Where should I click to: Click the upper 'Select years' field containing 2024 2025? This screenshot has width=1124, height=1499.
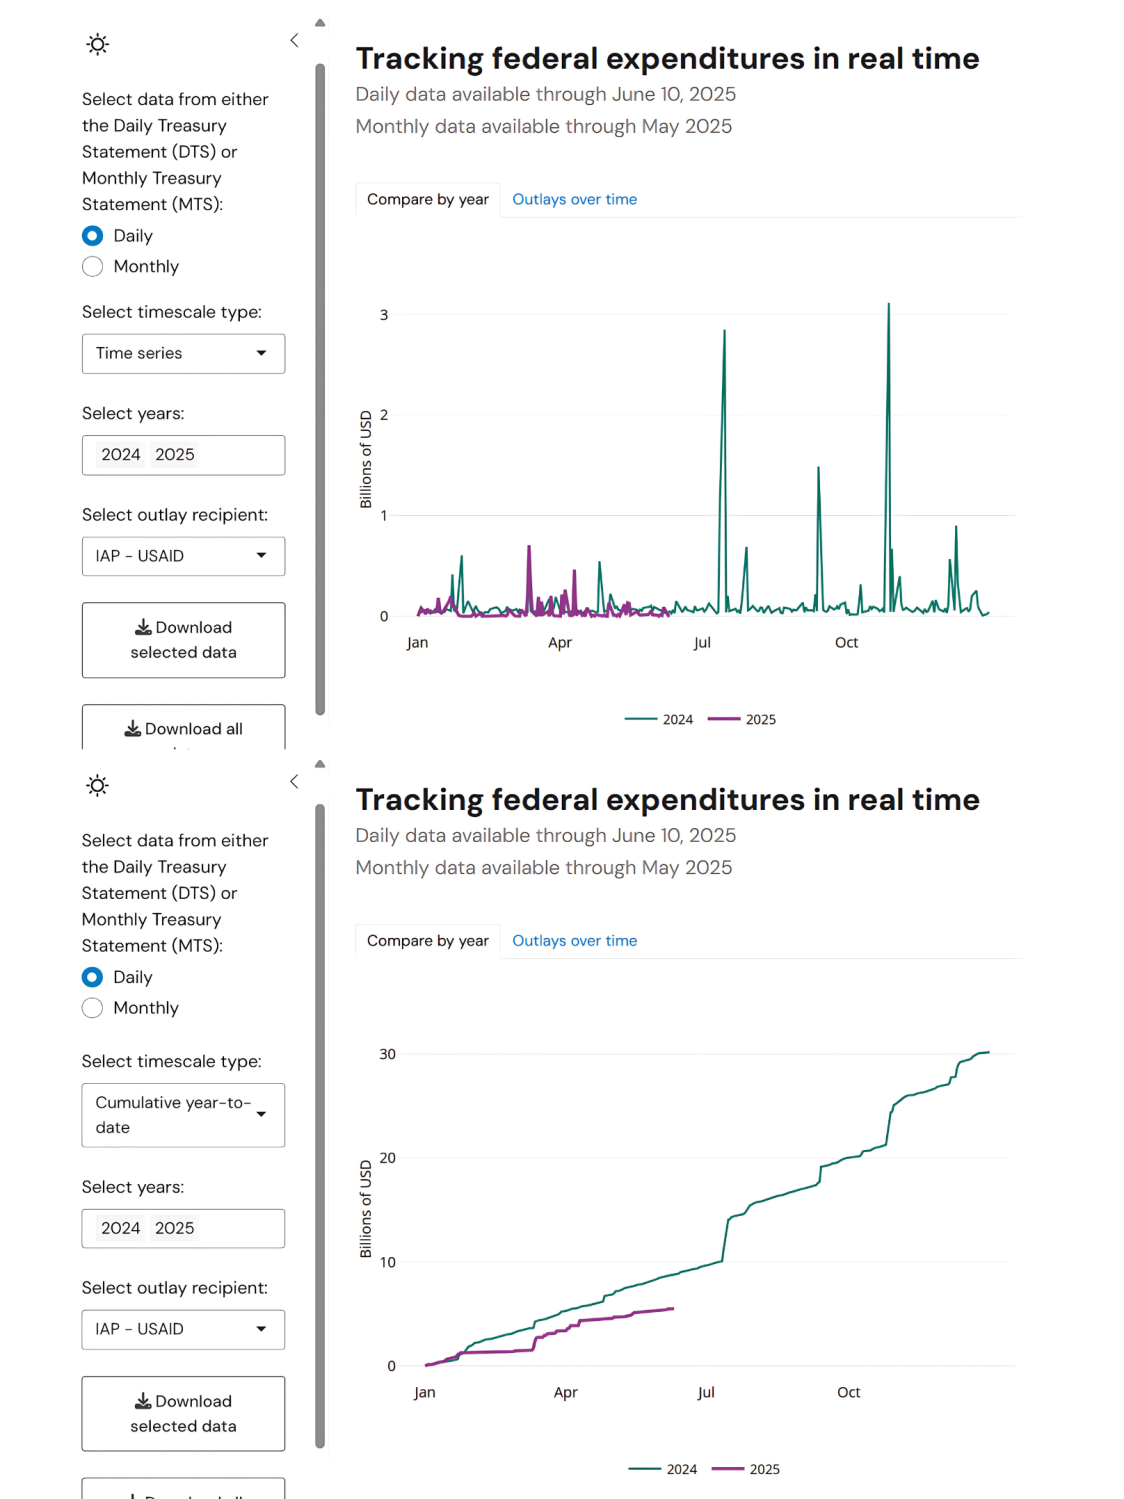pos(183,455)
